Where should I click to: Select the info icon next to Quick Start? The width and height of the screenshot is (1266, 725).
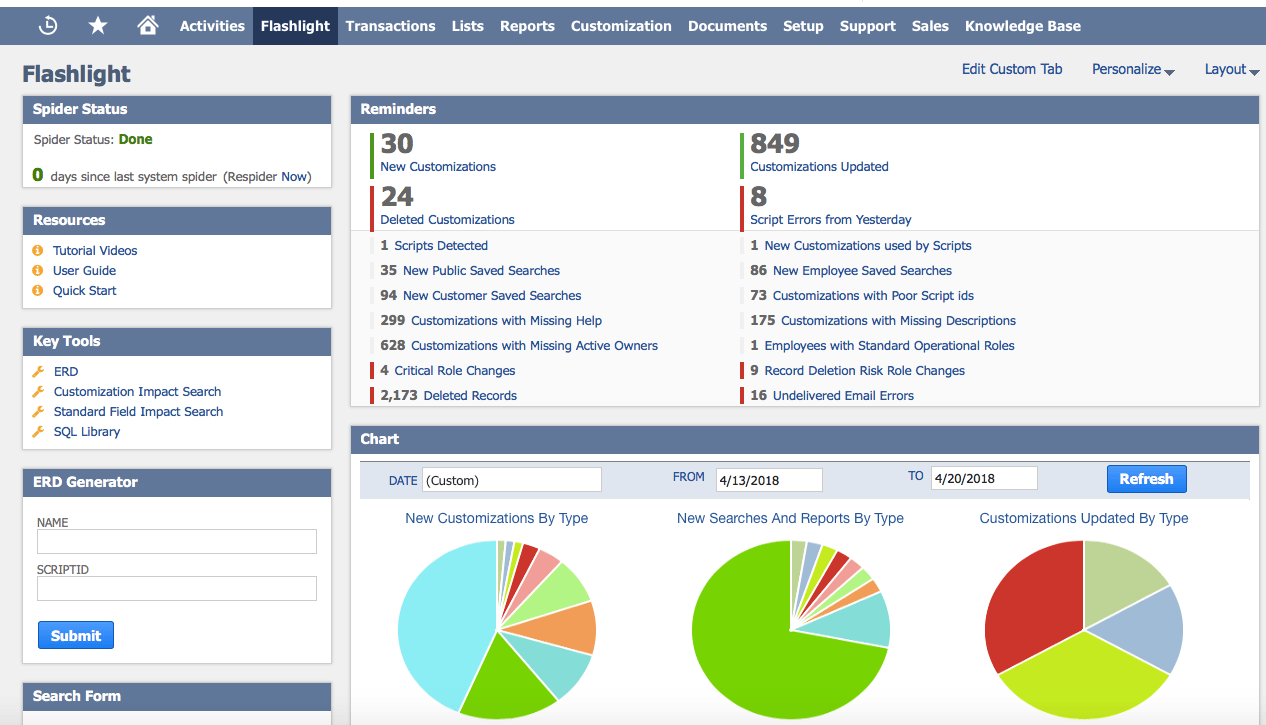click(39, 290)
